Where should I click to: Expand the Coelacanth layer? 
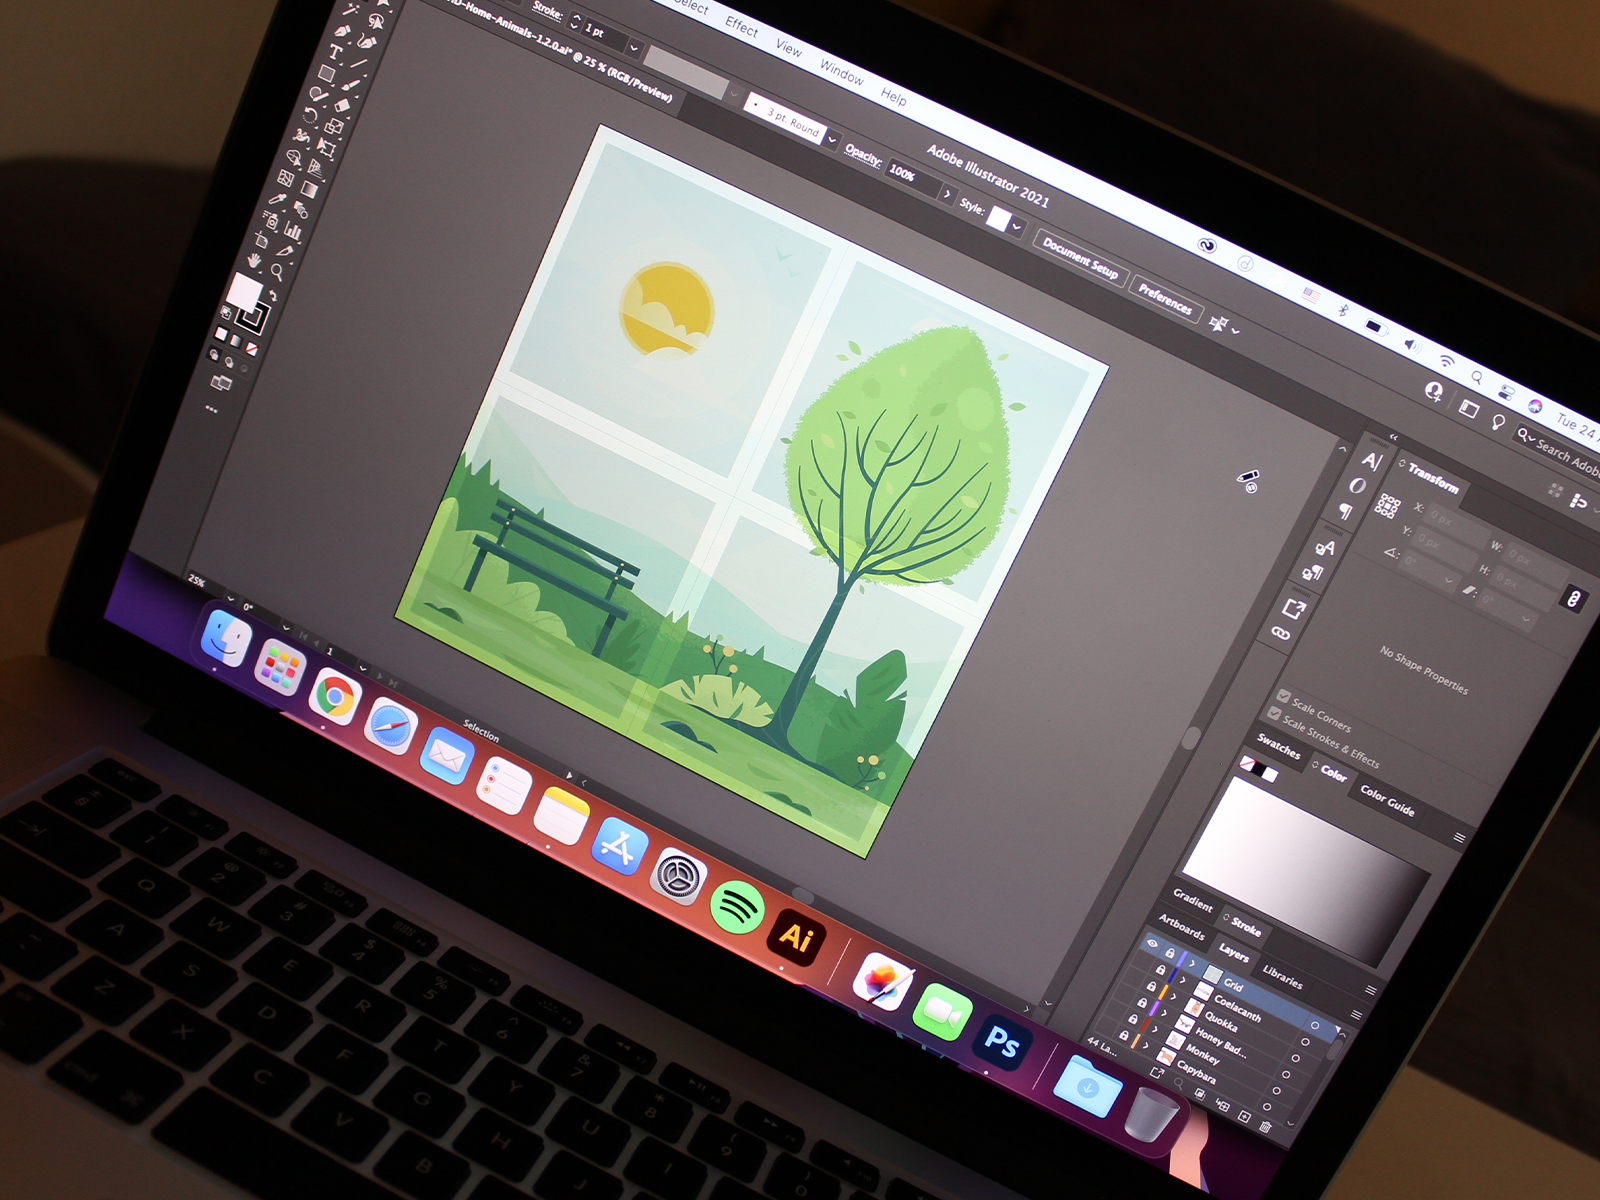(1182, 980)
